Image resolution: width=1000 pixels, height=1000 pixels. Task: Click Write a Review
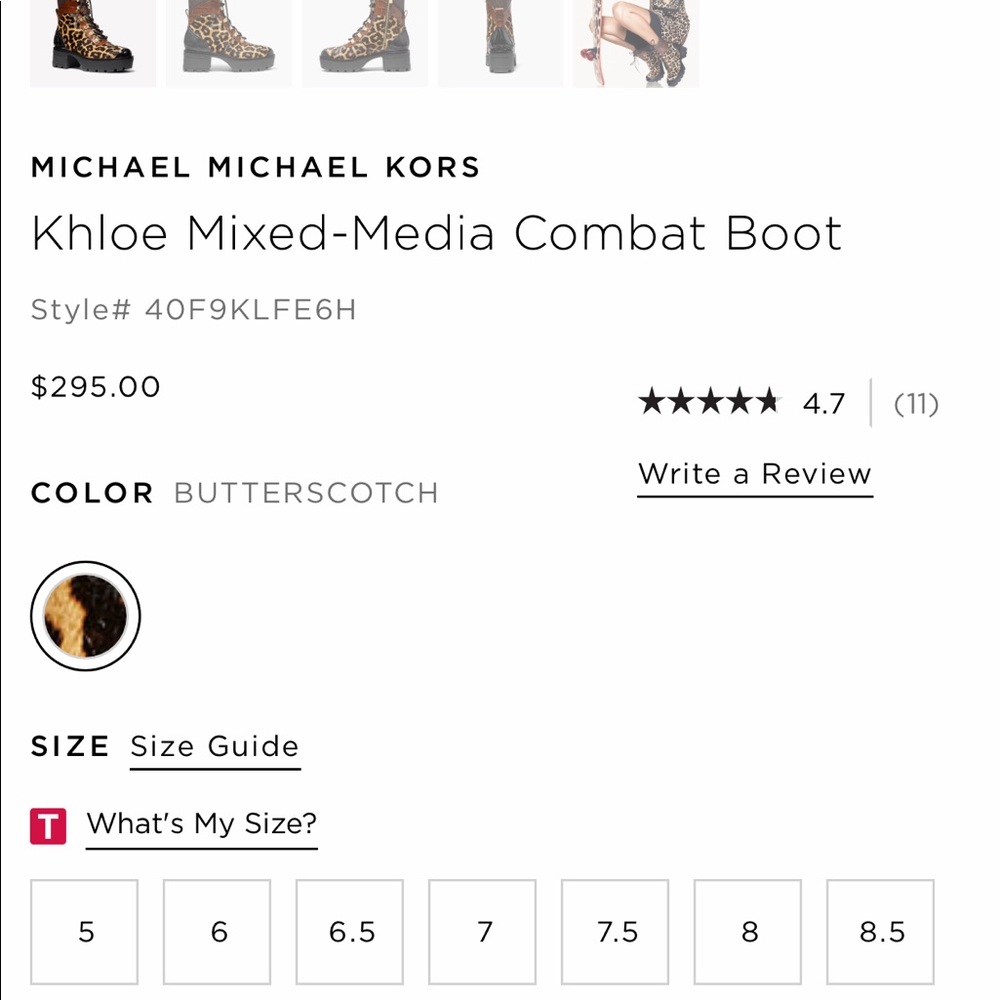pos(754,473)
